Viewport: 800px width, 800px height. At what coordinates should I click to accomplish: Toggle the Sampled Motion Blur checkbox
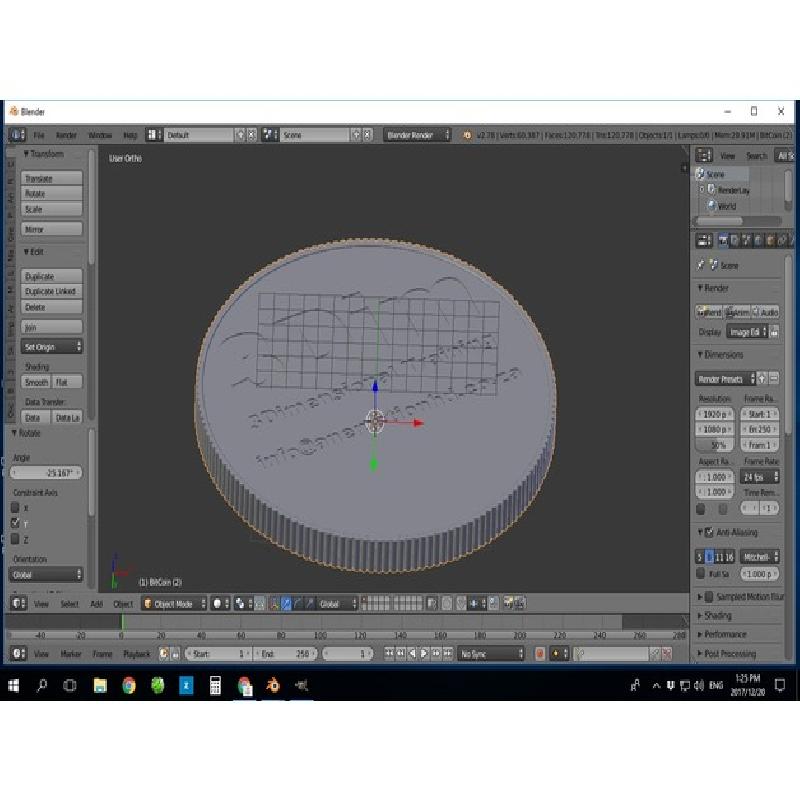click(x=709, y=596)
